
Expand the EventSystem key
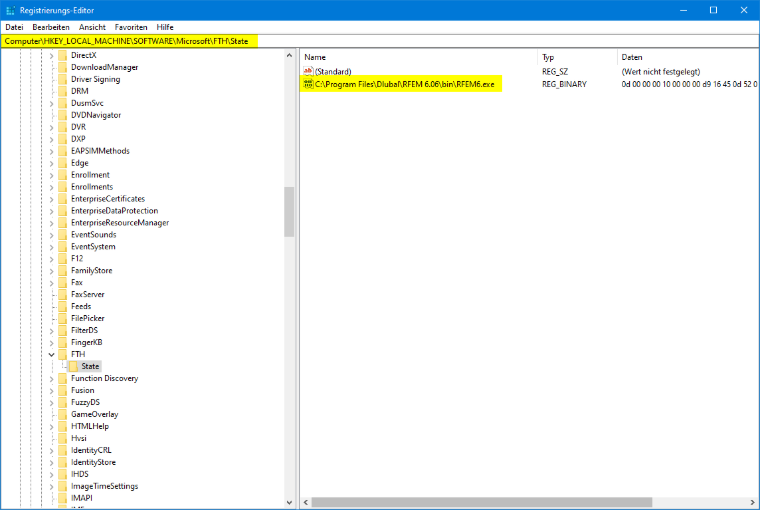51,247
